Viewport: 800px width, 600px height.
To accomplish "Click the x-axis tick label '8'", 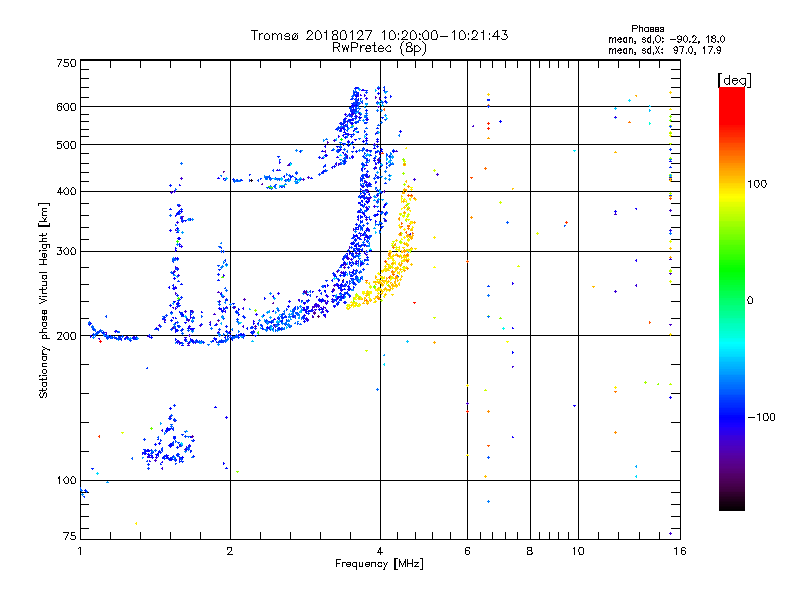I will click(530, 551).
